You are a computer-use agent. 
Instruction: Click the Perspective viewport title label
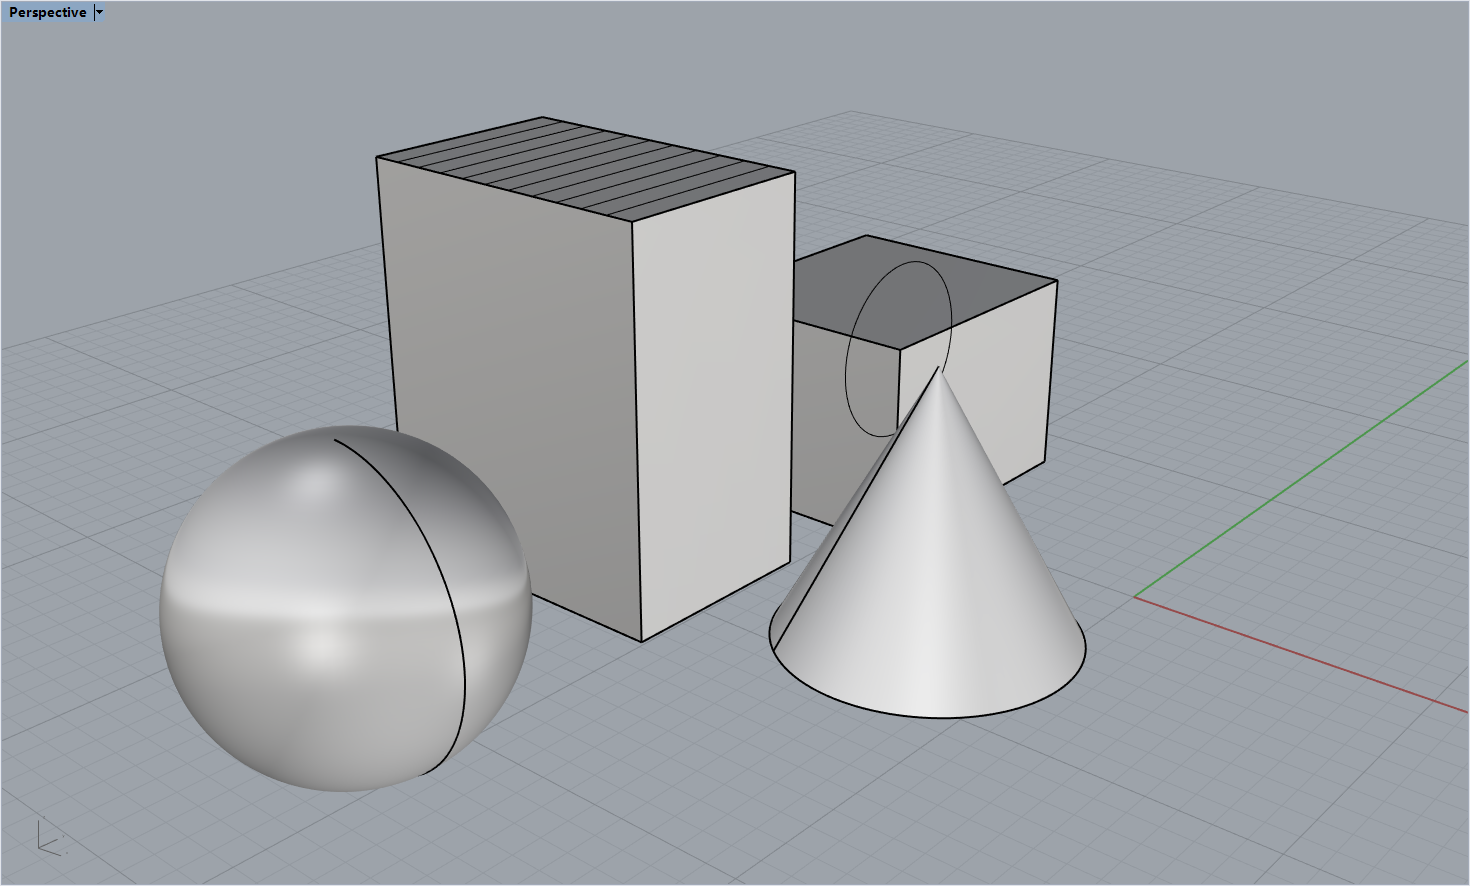coord(47,12)
